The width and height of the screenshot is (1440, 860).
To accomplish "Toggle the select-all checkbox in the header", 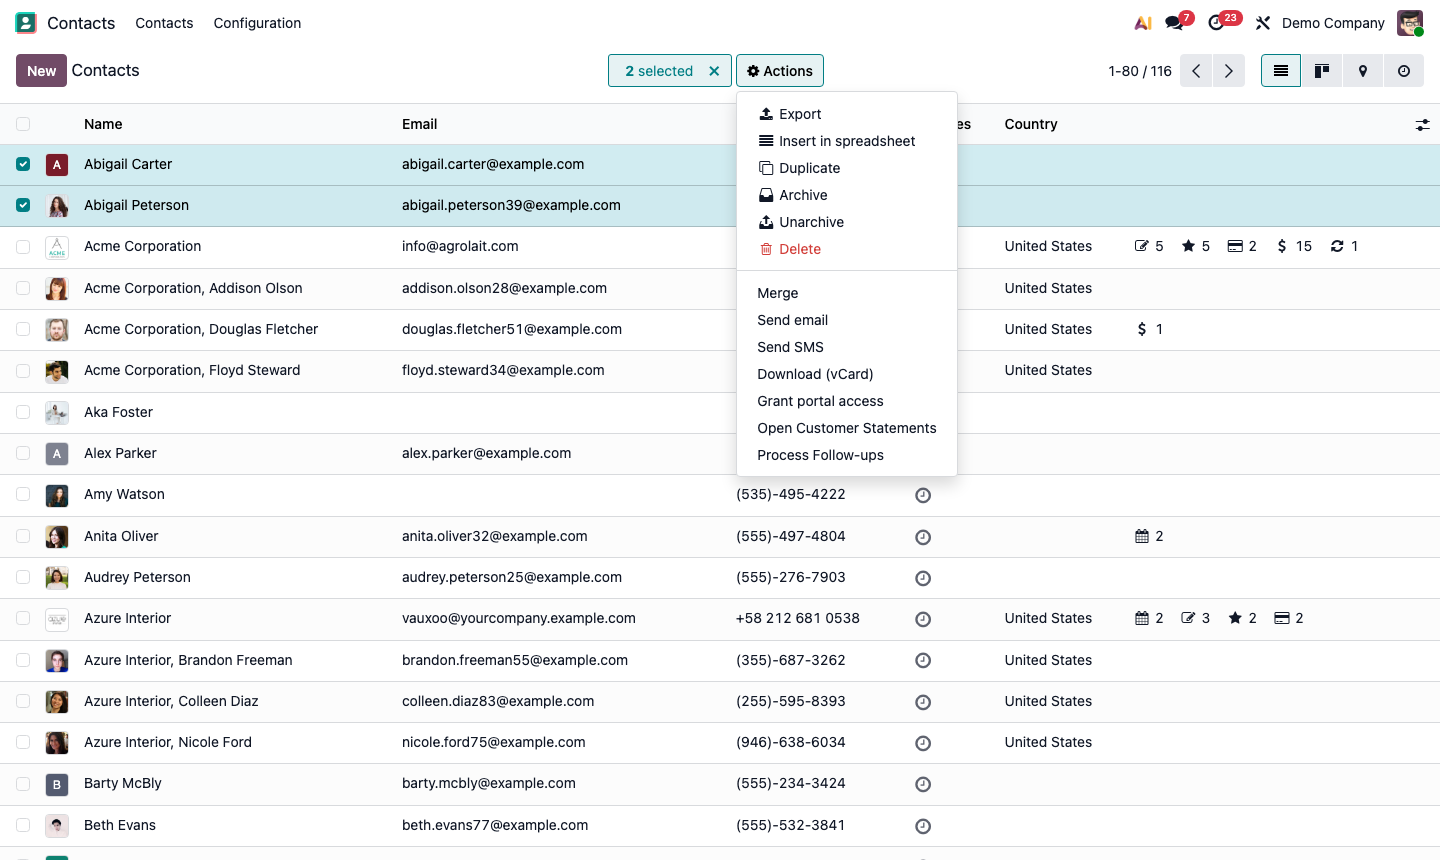I will (22, 124).
